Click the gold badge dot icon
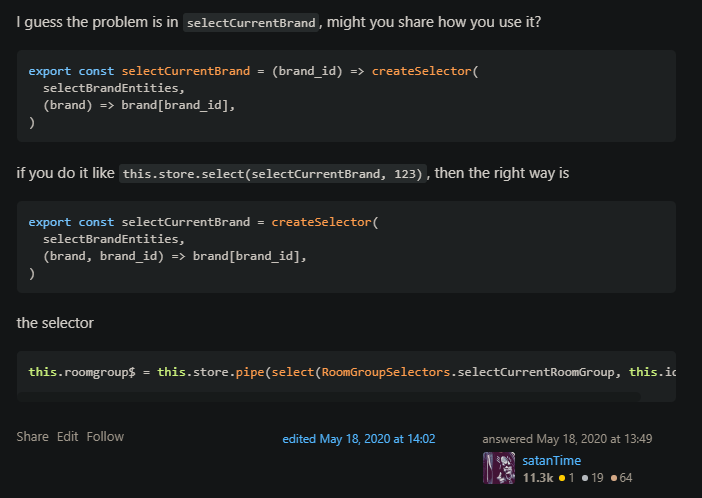702x498 pixels. tap(562, 478)
